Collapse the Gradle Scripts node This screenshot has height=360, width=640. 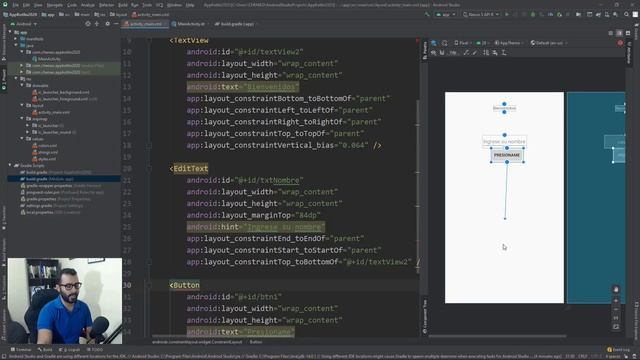(11, 165)
